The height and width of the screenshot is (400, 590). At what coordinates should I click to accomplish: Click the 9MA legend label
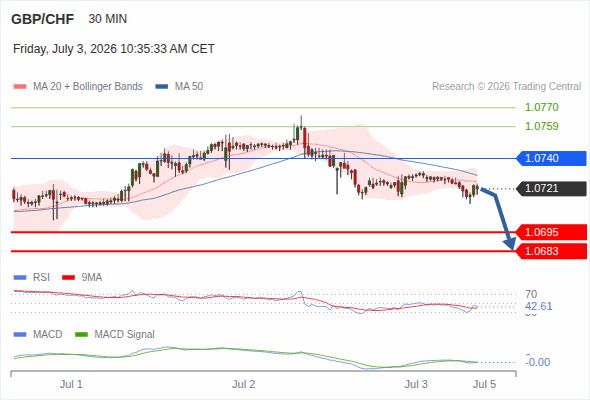pos(92,277)
